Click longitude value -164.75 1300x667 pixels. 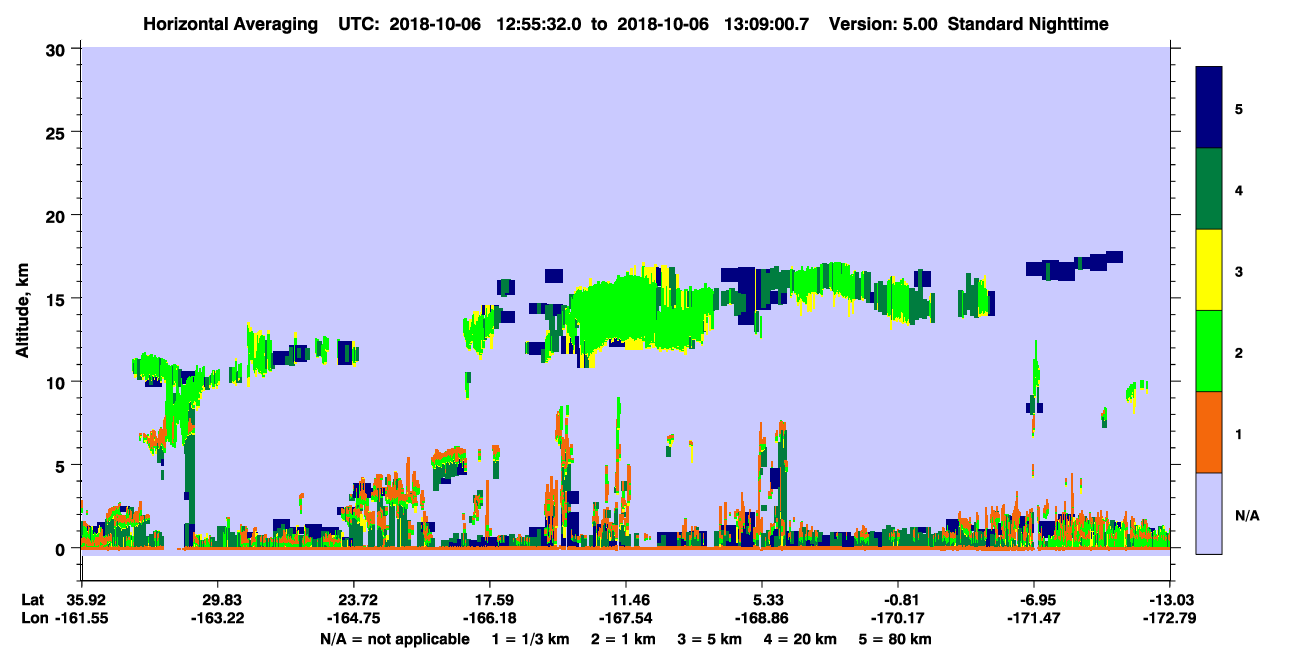tap(354, 618)
